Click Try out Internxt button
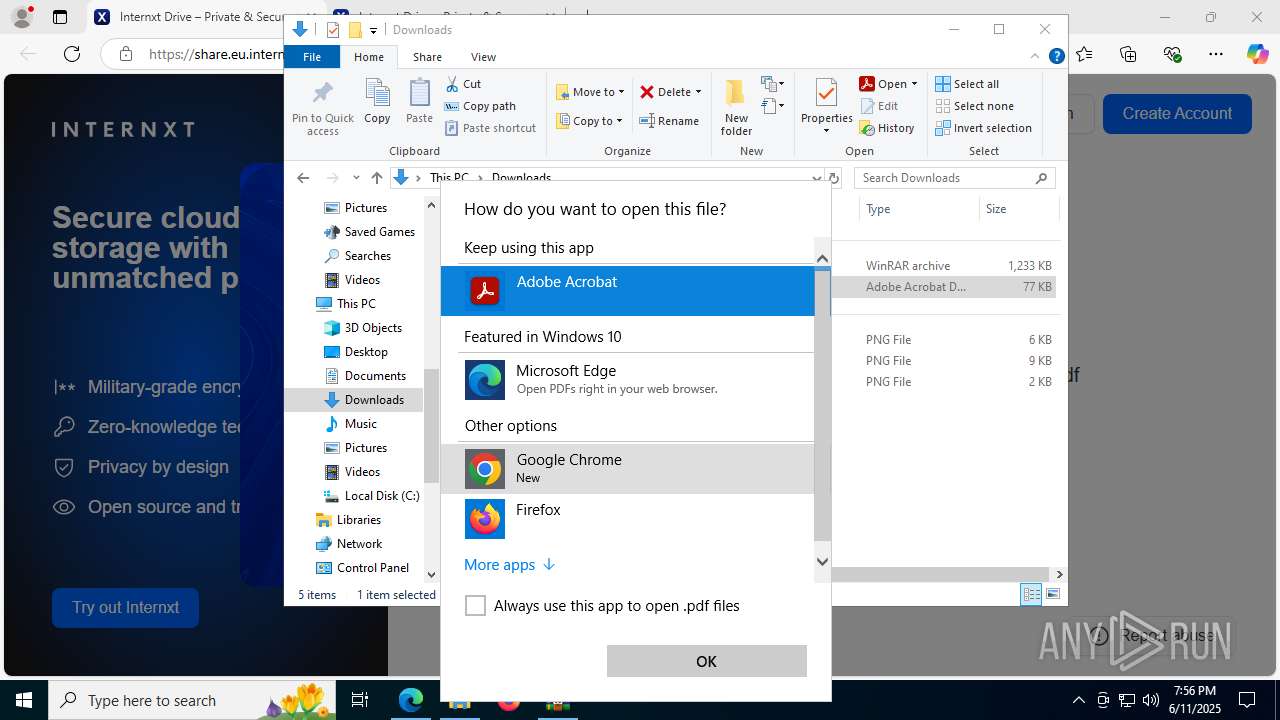Screen dimensions: 1280x720 click(126, 608)
